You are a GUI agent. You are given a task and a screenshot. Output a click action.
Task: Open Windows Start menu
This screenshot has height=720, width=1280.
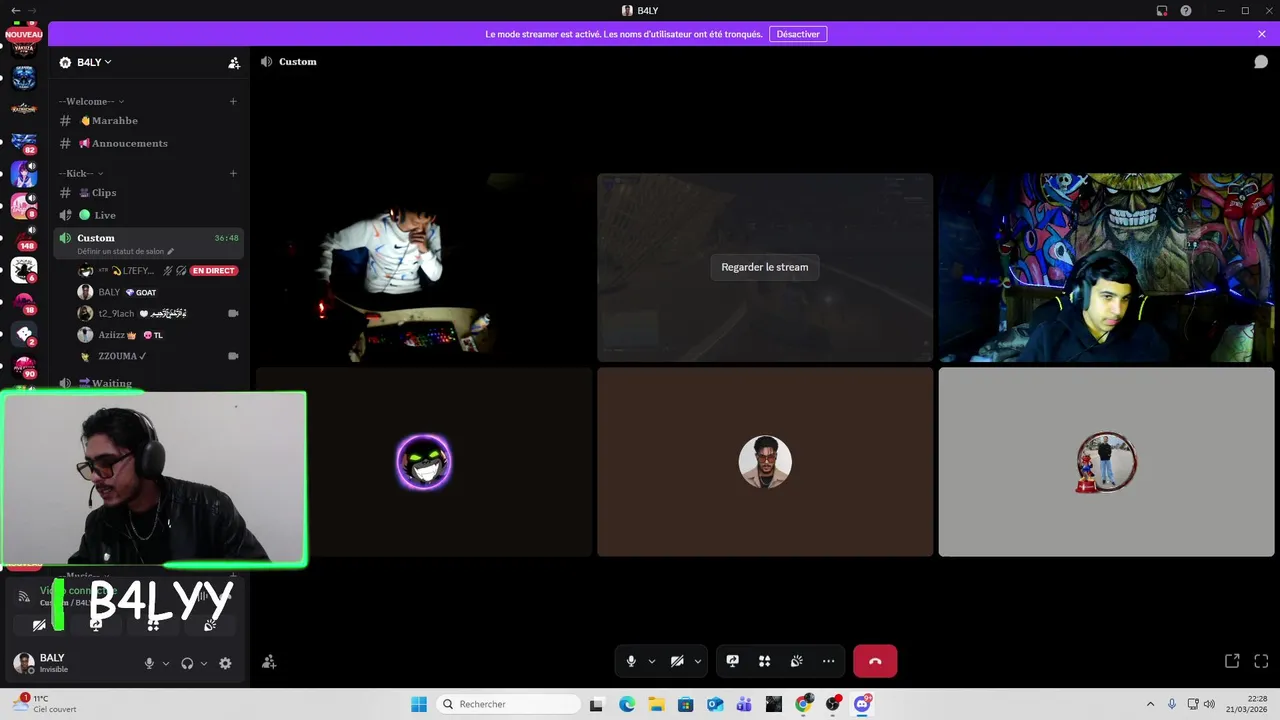pos(419,704)
